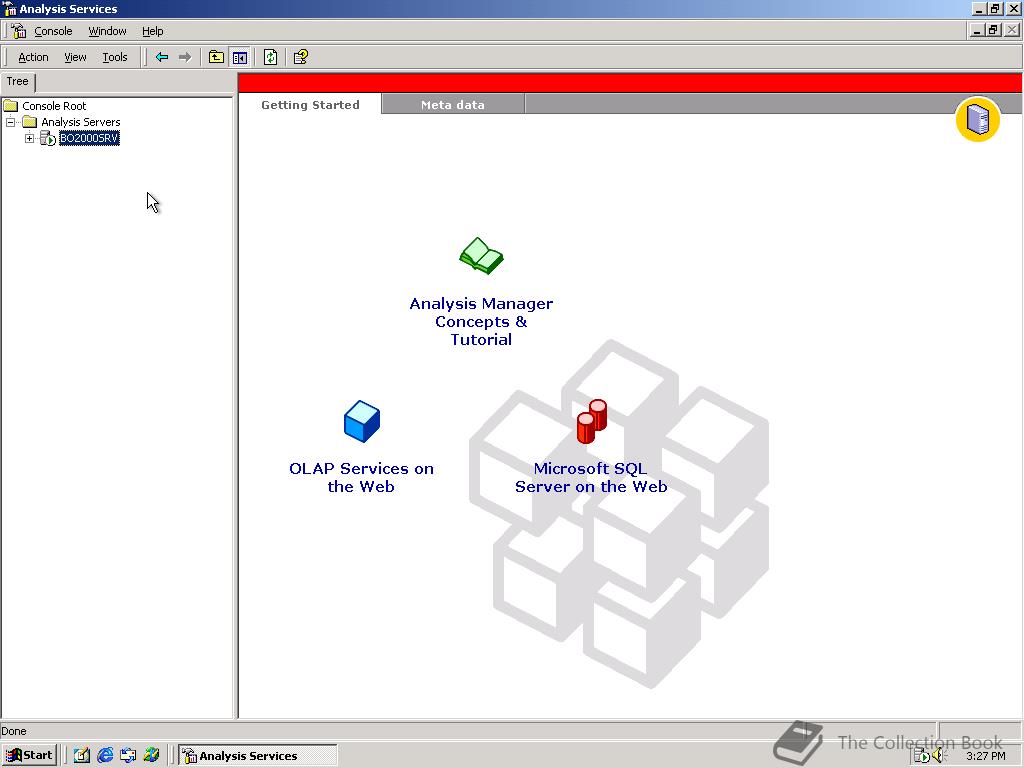
Task: Click the speaker volume tray icon
Action: click(x=939, y=756)
